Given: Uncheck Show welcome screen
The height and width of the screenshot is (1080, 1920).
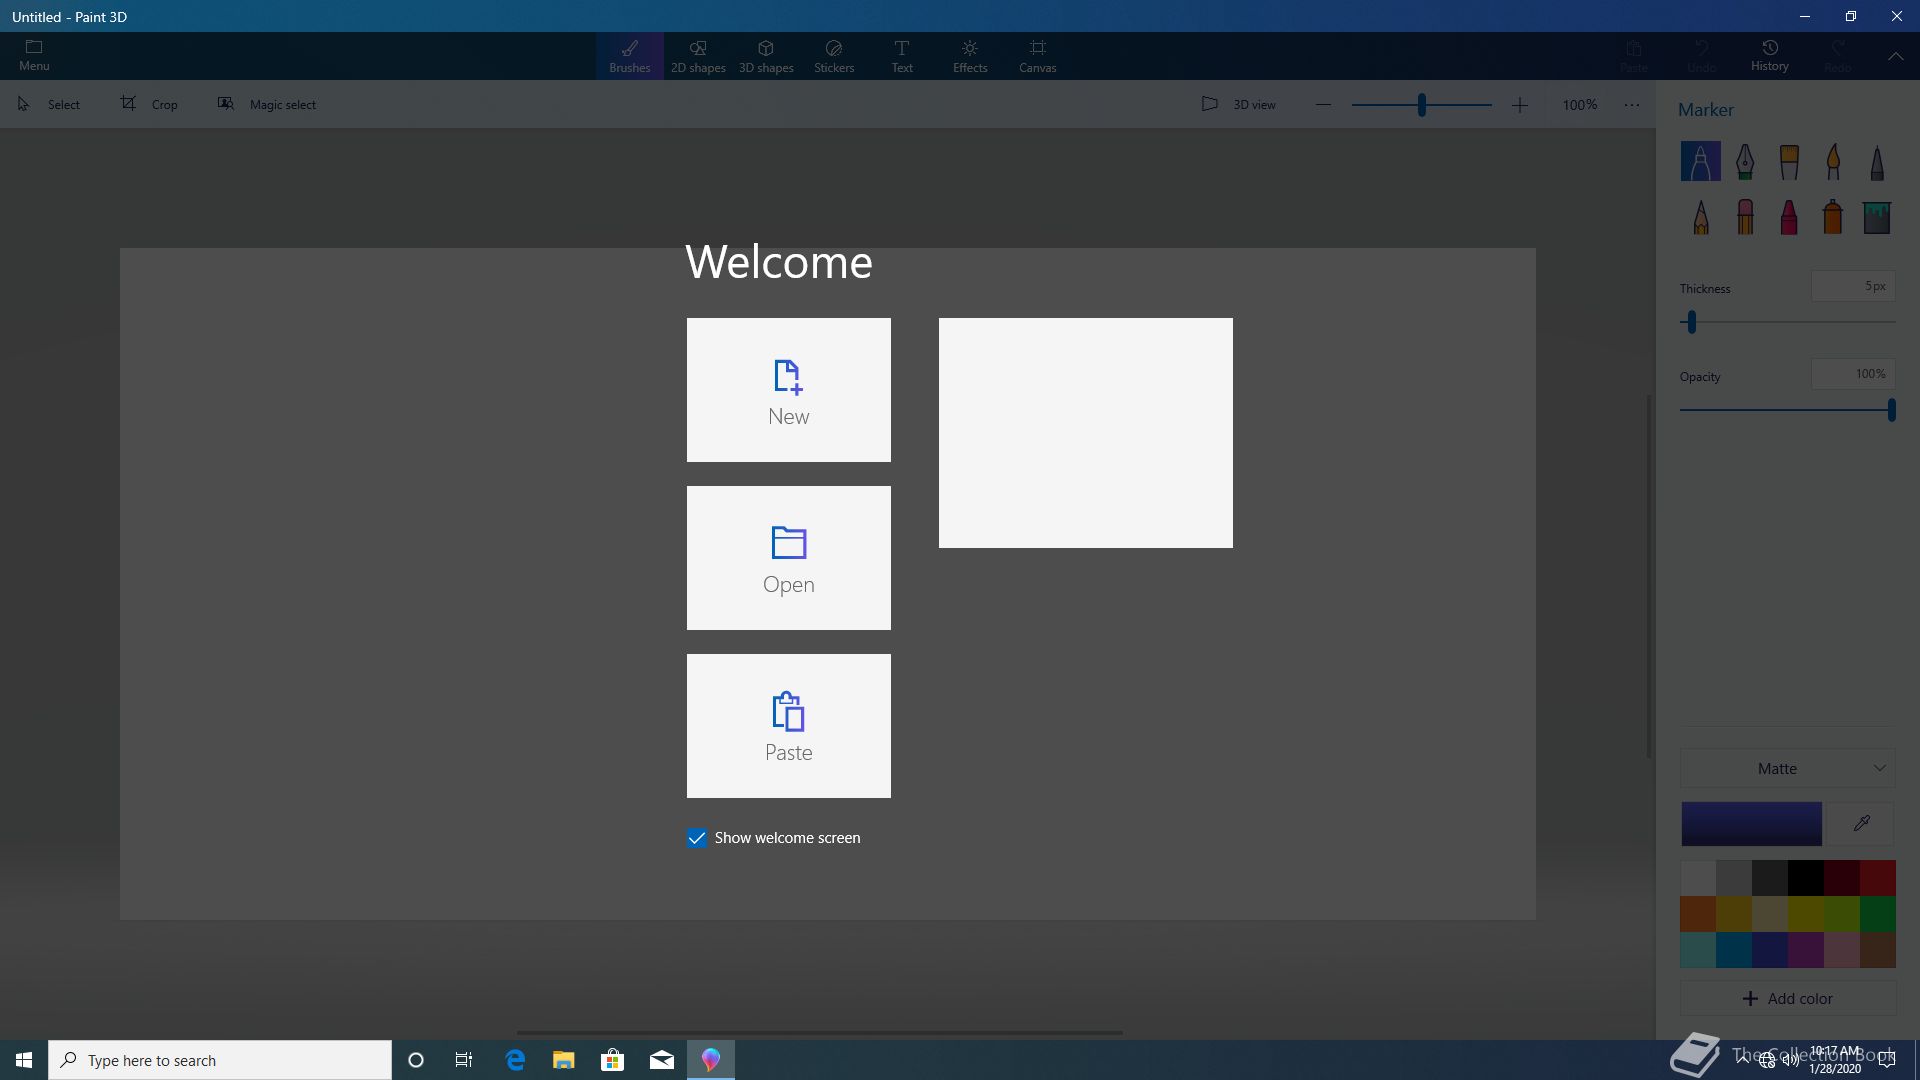Looking at the screenshot, I should 697,838.
